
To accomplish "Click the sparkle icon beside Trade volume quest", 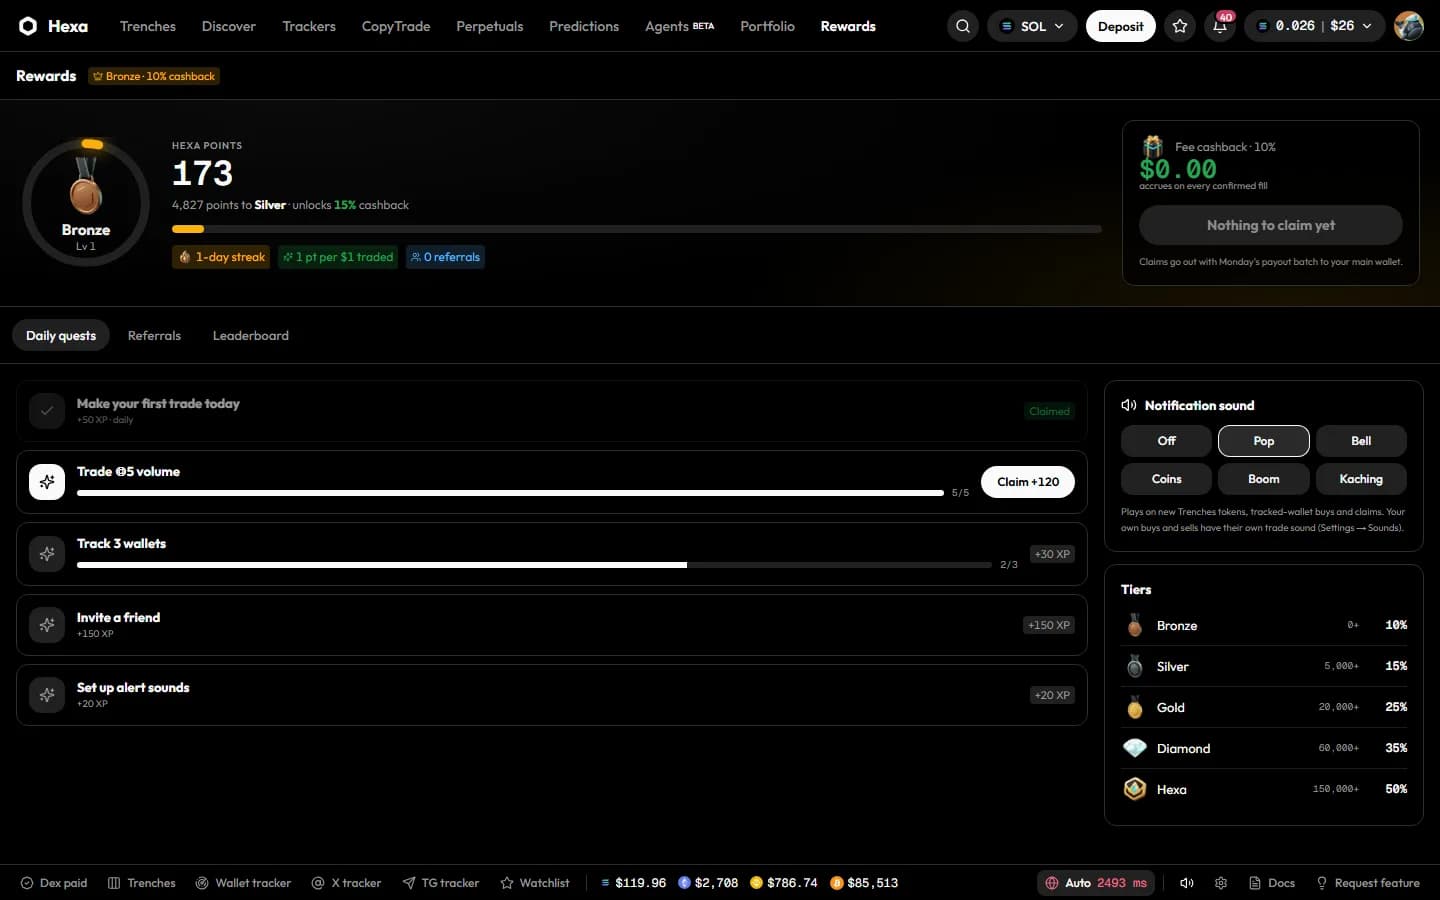I will tap(47, 482).
